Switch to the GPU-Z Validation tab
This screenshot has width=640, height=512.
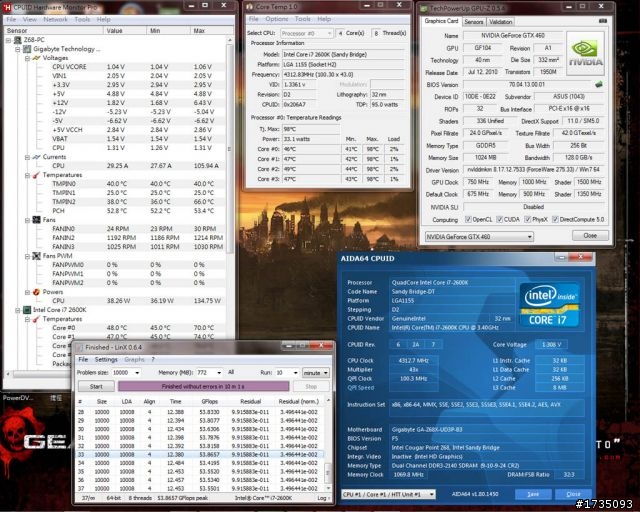pos(500,22)
